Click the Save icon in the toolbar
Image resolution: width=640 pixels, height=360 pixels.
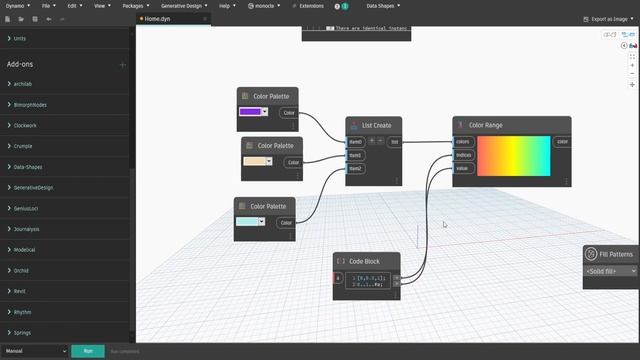(35, 19)
